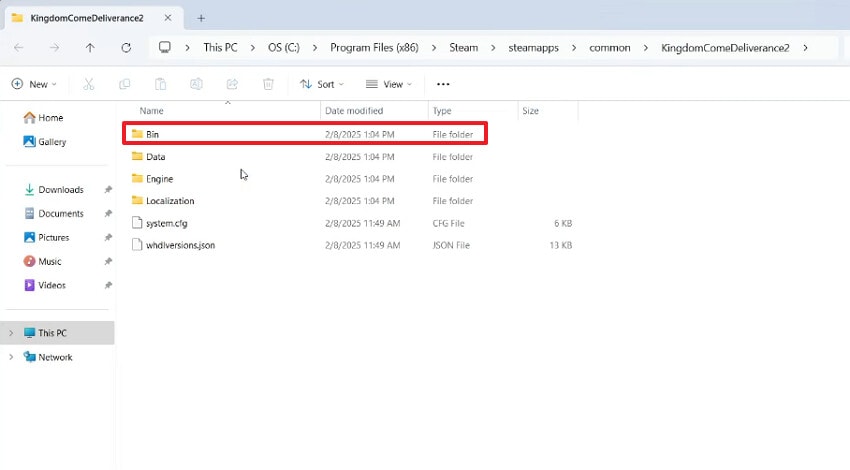Expand the This PC tree node

[x=11, y=333]
